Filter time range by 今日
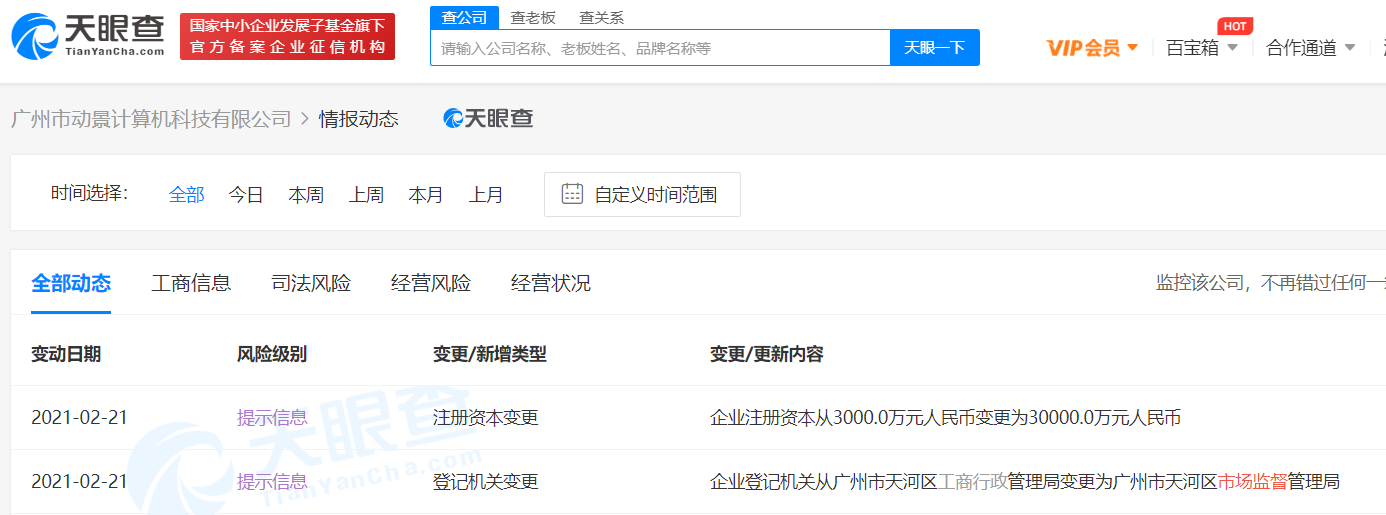This screenshot has width=1386, height=515. tap(246, 195)
